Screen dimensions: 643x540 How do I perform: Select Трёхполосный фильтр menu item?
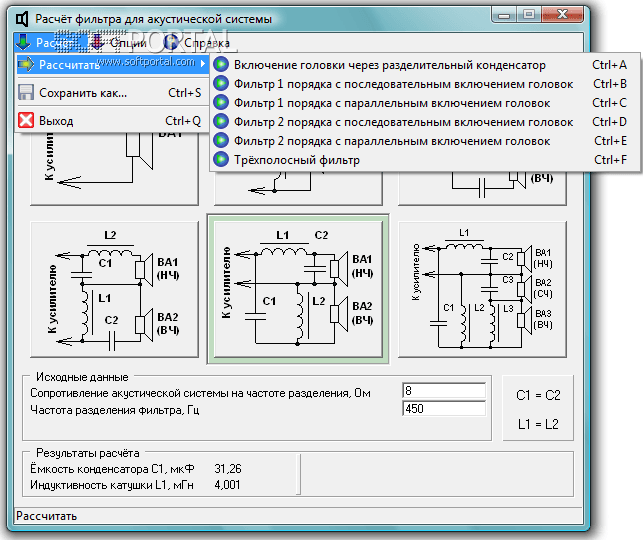click(x=425, y=159)
